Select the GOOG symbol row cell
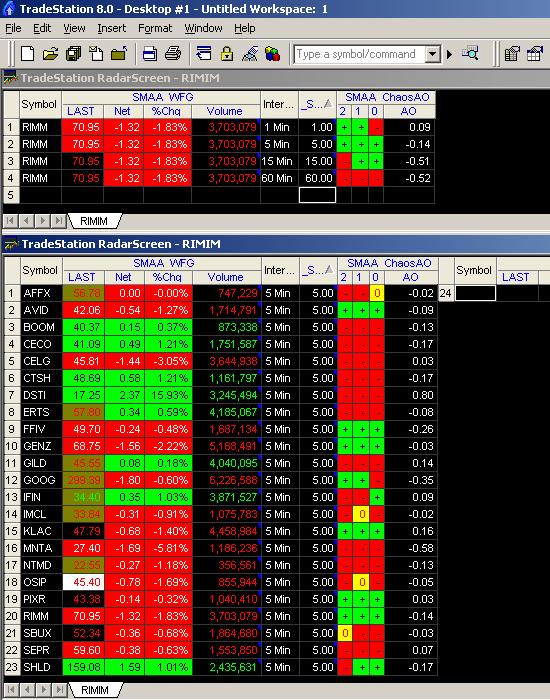Image resolution: width=550 pixels, height=700 pixels. point(41,480)
